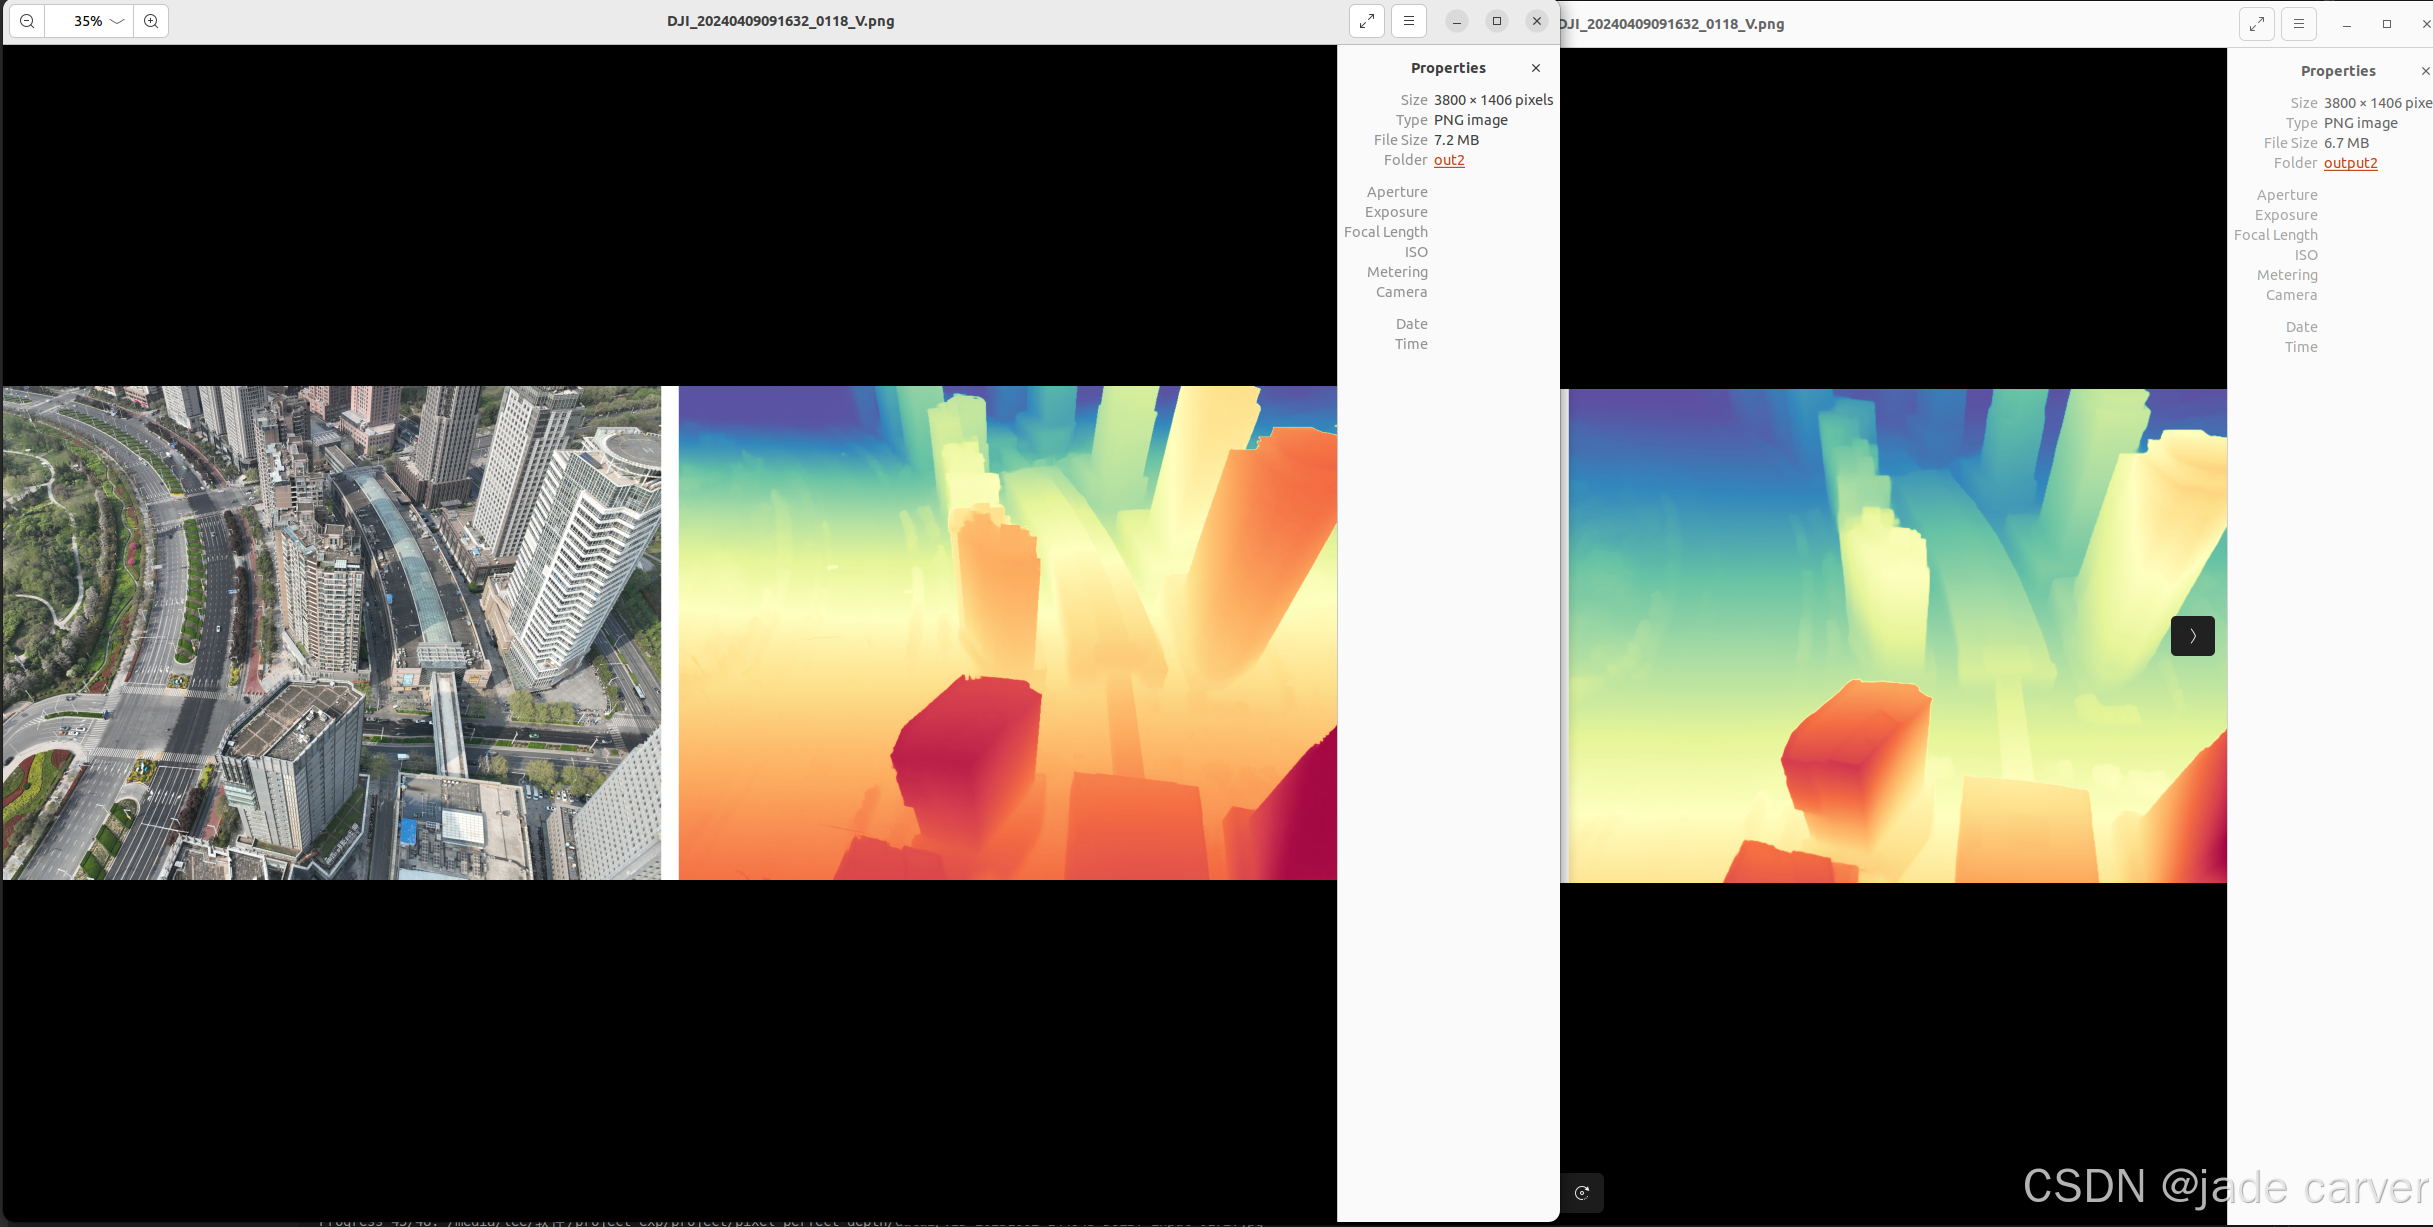Open the right viewer's hamburger menu

point(2299,24)
